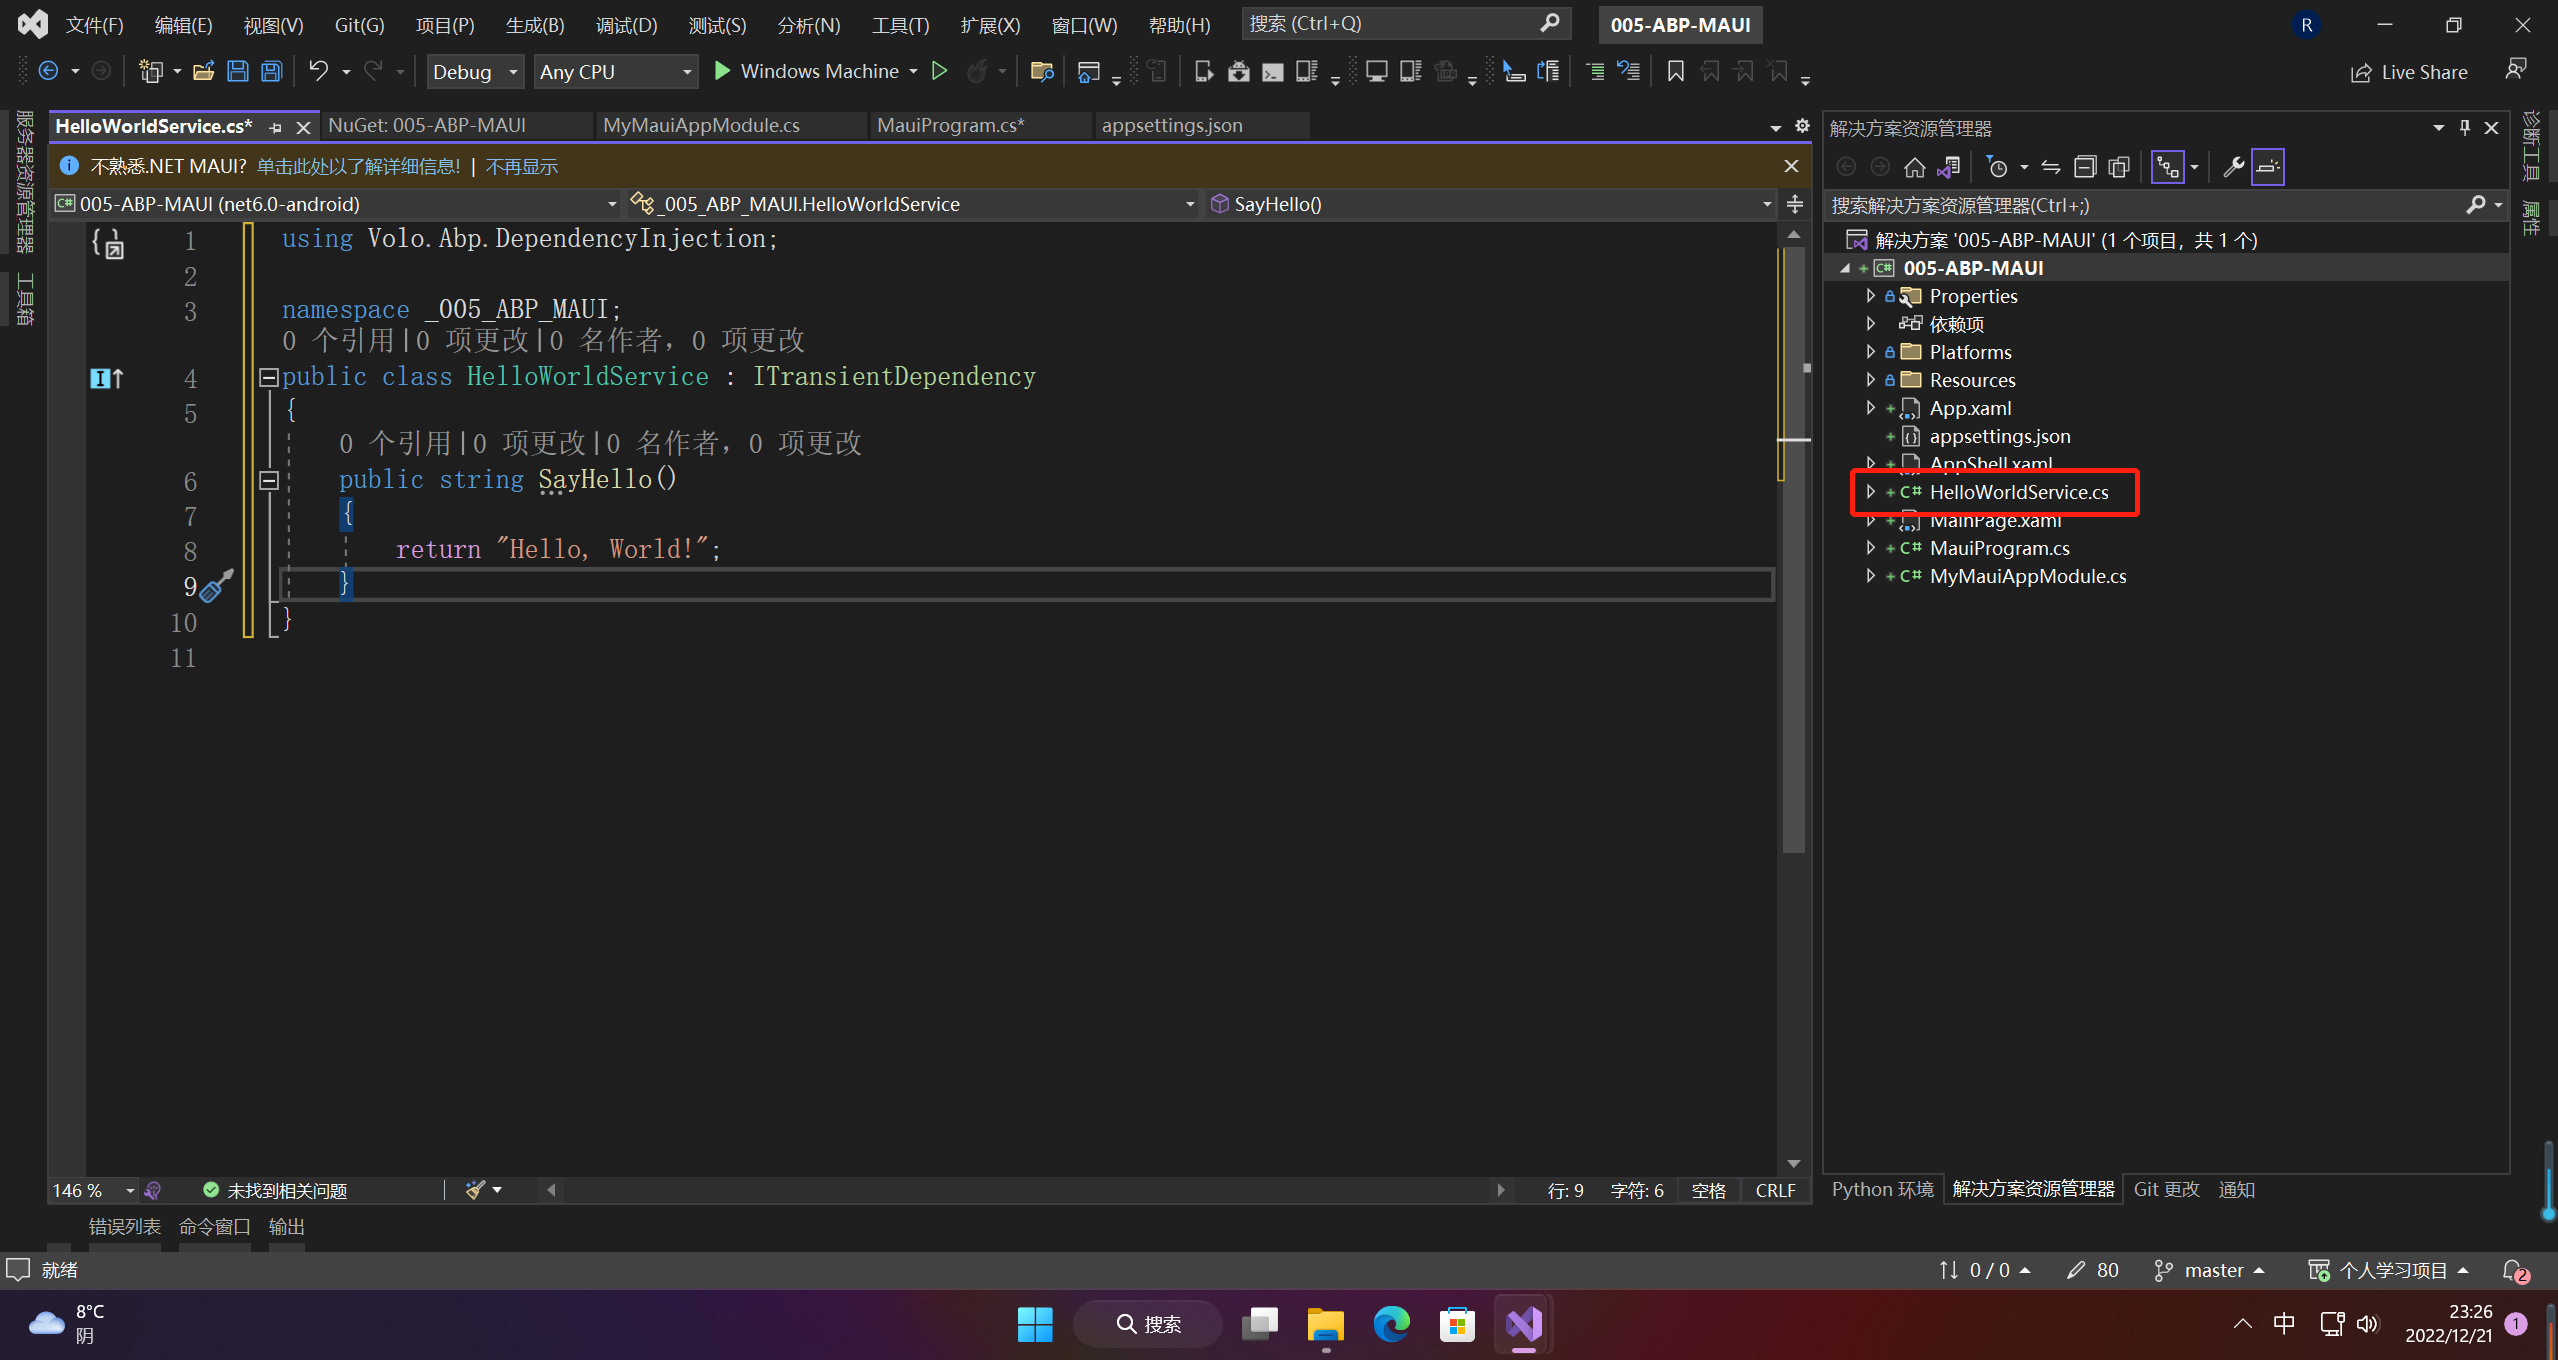Click the Undo arrow icon

pyautogui.click(x=318, y=71)
